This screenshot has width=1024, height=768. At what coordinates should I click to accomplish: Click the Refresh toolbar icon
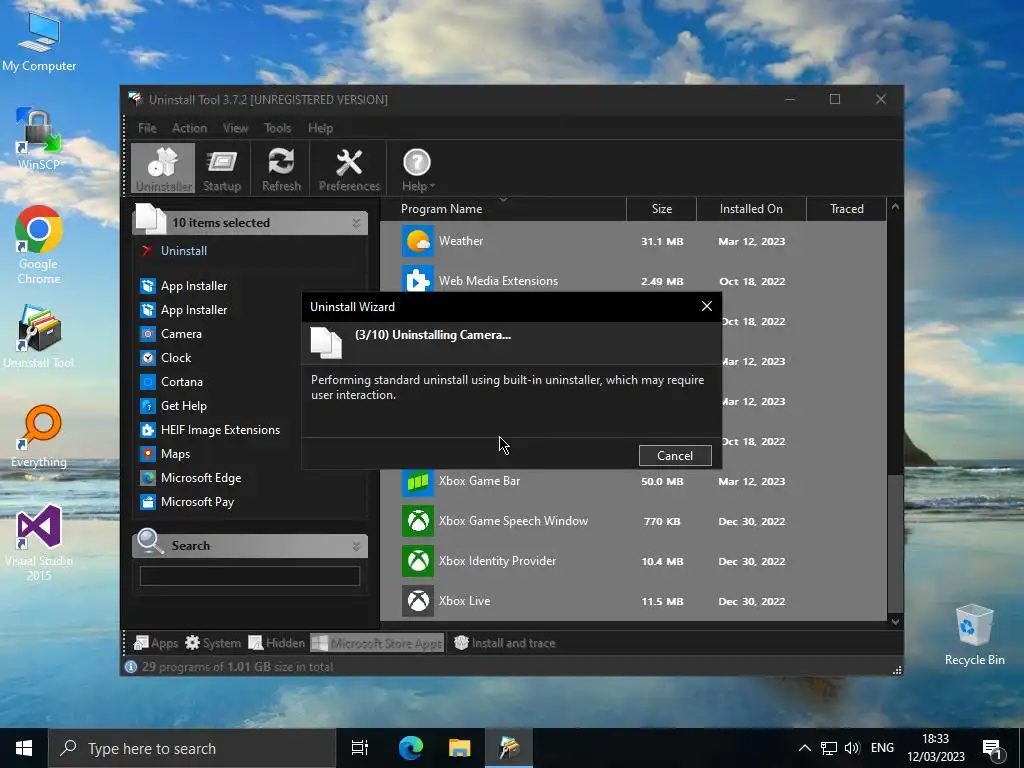tap(281, 169)
